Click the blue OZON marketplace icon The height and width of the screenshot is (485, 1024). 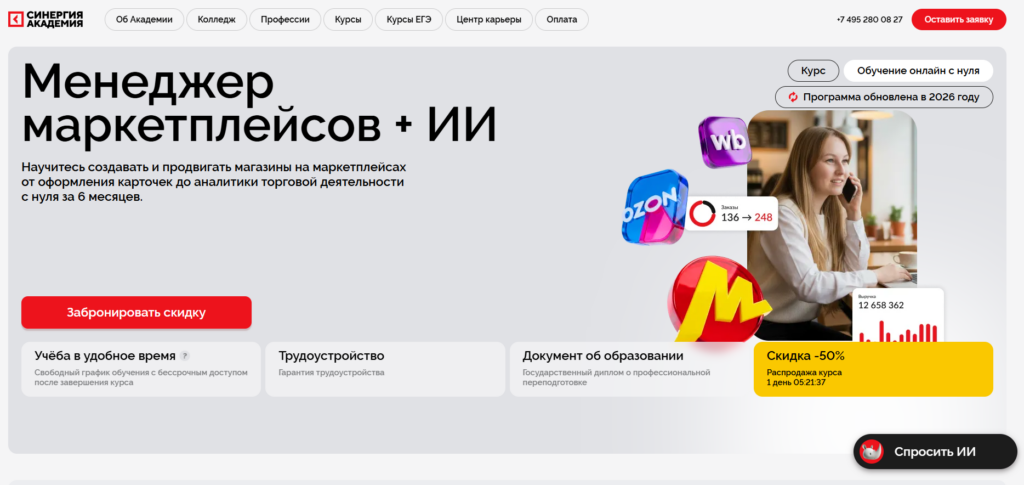tap(654, 207)
